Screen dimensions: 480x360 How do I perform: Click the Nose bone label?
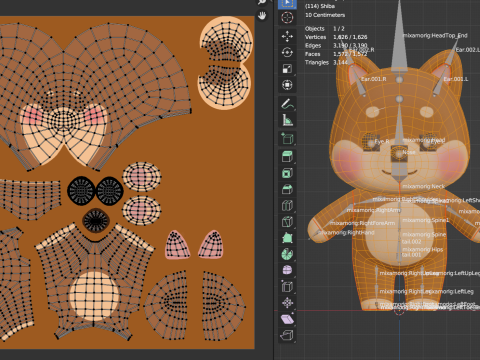[x=409, y=152]
